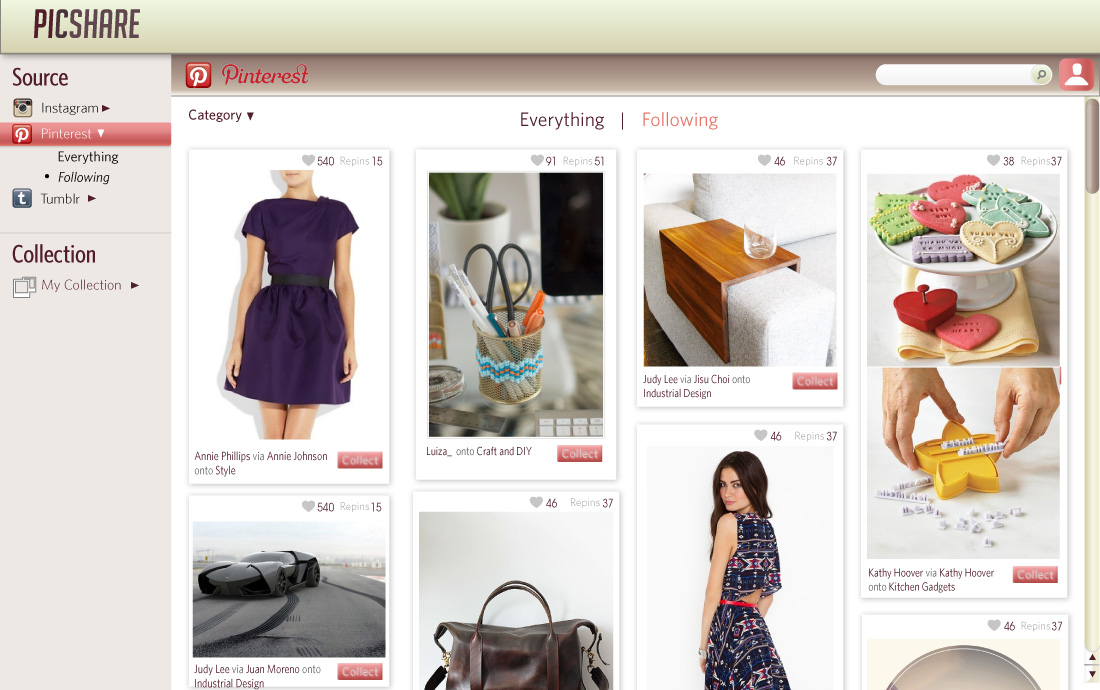Like the purple dress pin via heart icon
Image resolution: width=1100 pixels, height=690 pixels.
308,160
